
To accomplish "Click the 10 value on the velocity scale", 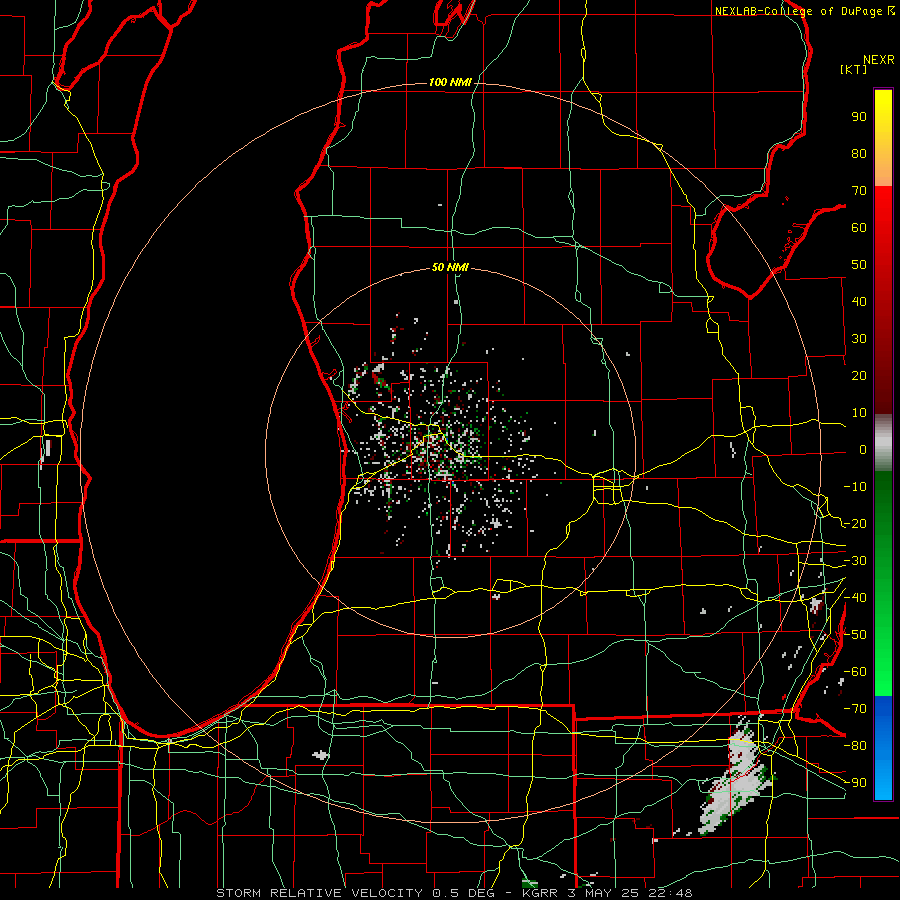I will pyautogui.click(x=859, y=413).
